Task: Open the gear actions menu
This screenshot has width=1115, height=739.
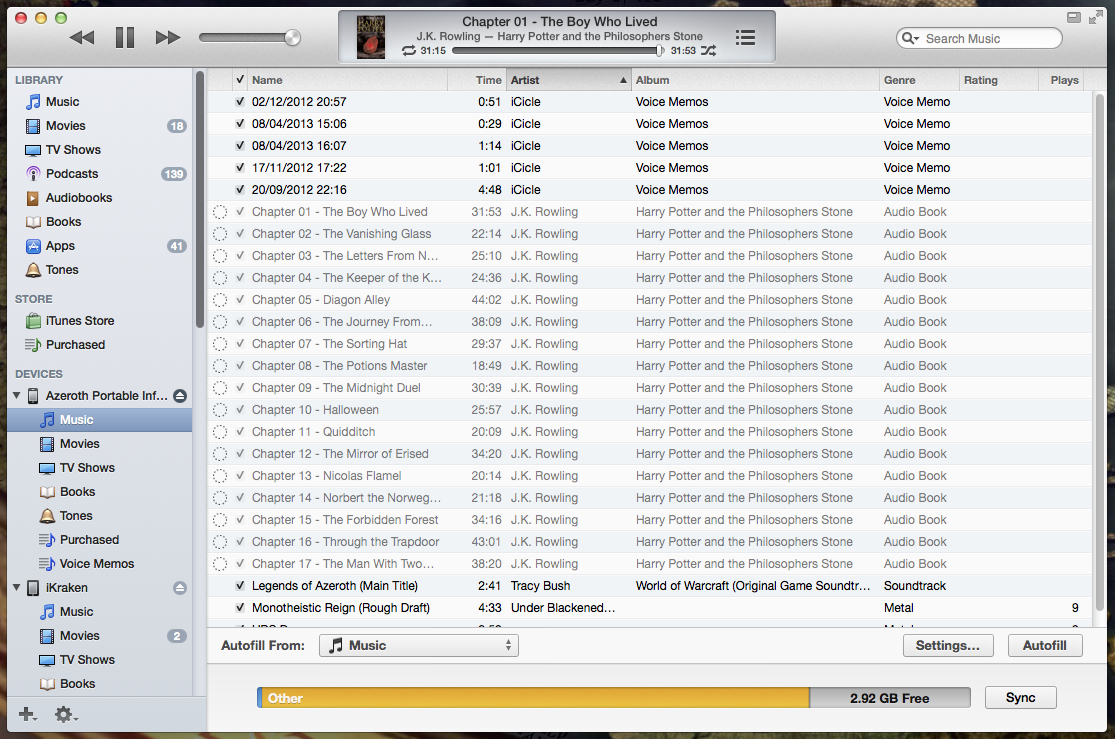Action: click(65, 714)
